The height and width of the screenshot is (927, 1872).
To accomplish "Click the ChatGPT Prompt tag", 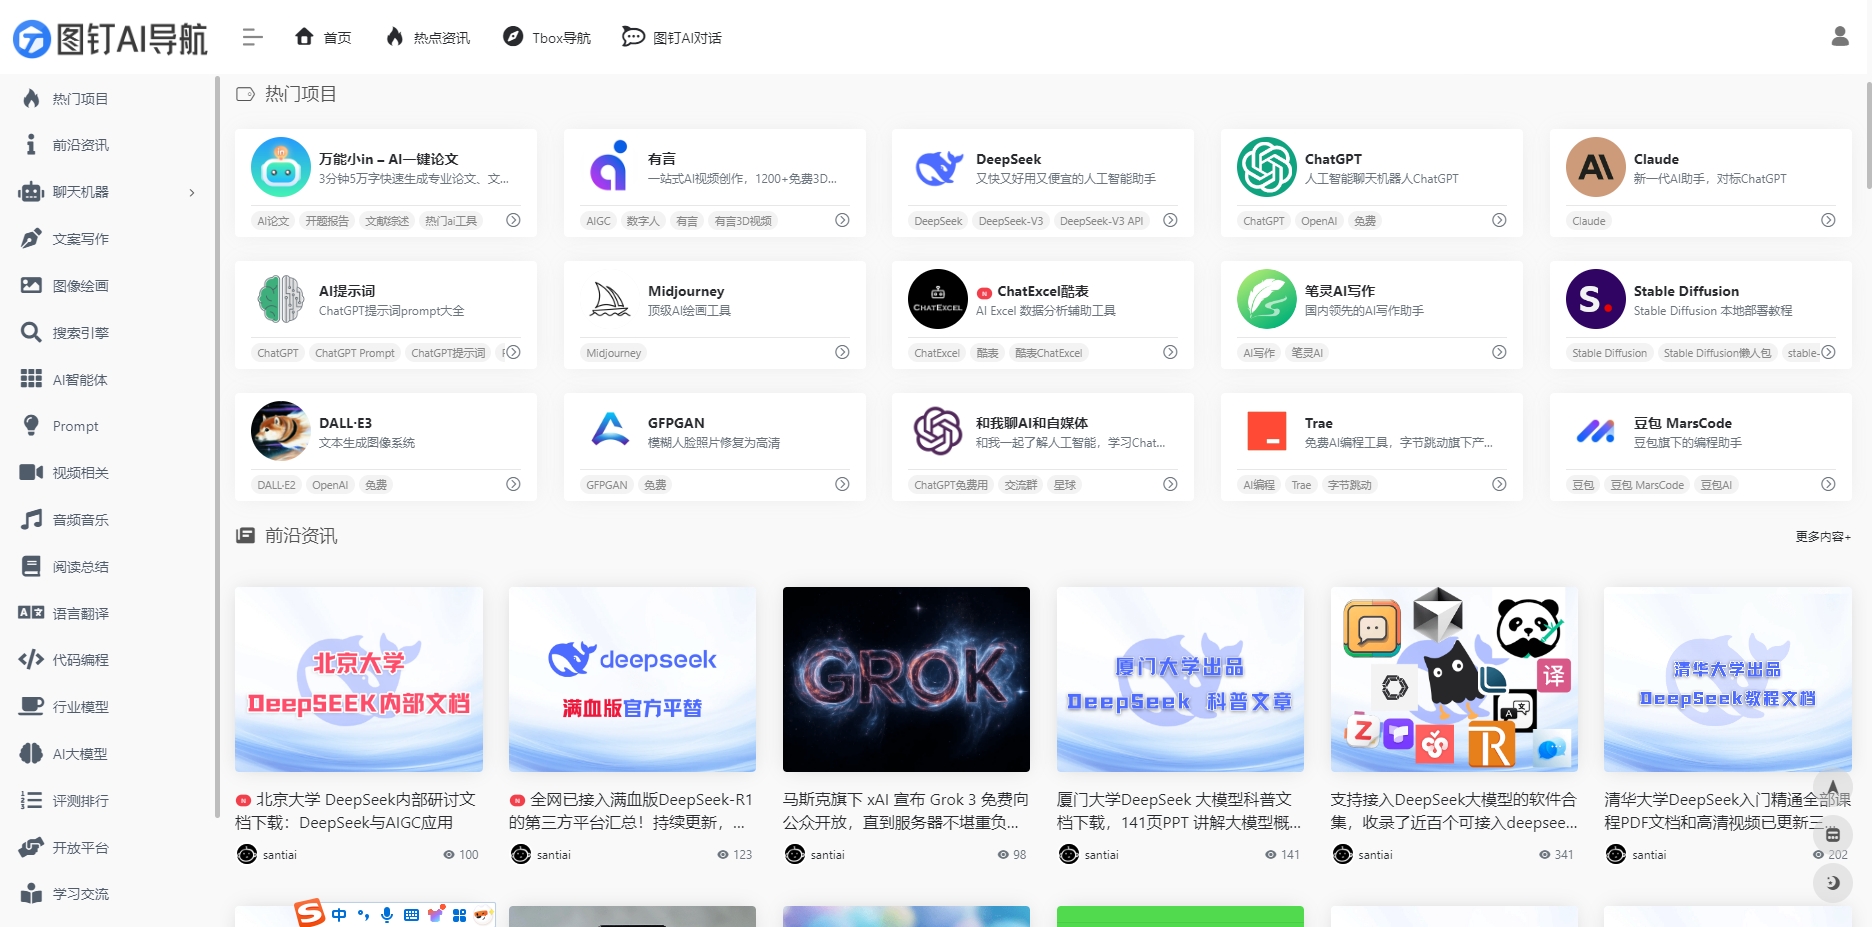I will 355,353.
